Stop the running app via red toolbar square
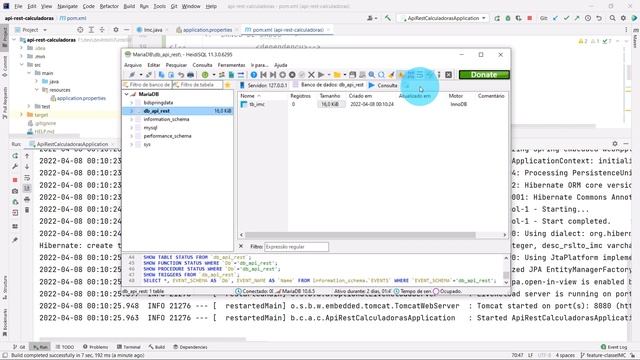Screen dimensions: 640x360 click(x=529, y=18)
